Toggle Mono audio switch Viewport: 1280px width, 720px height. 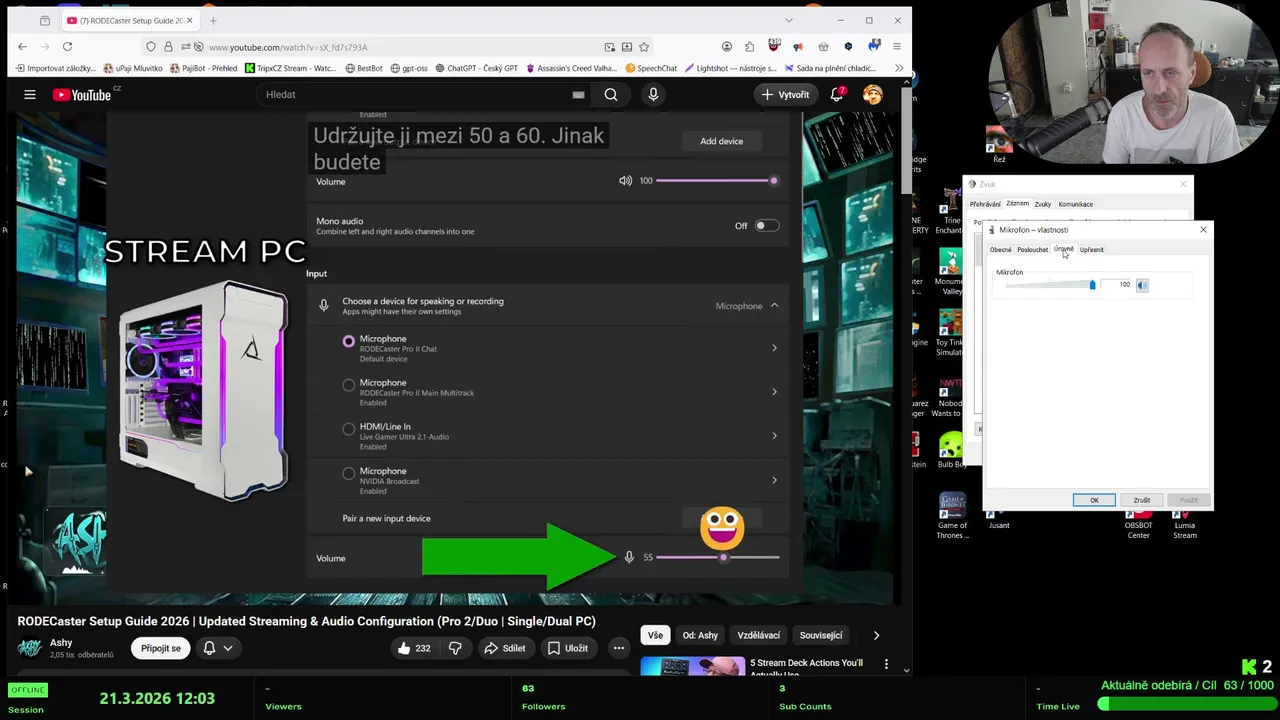tap(766, 226)
